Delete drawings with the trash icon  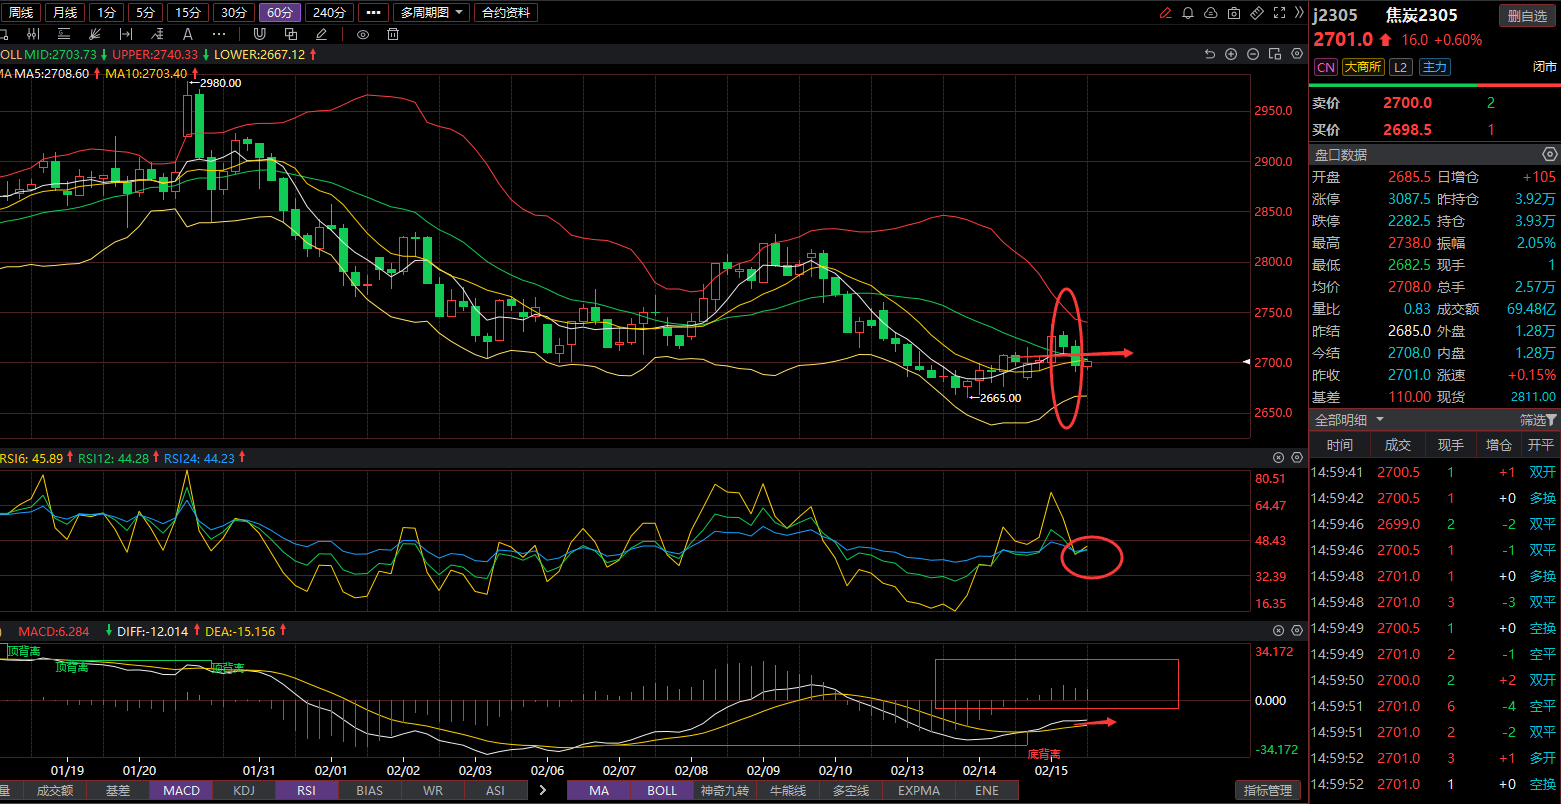(x=393, y=34)
